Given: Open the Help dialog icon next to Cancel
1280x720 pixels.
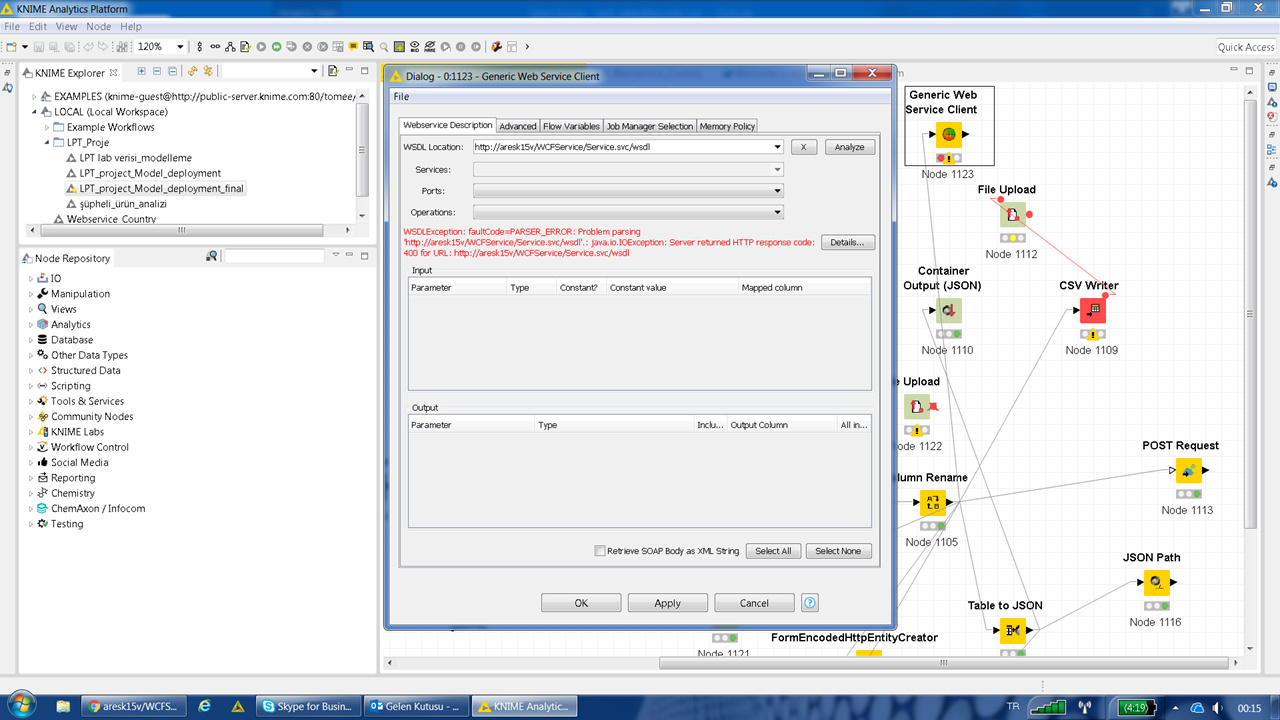Looking at the screenshot, I should click(x=810, y=603).
